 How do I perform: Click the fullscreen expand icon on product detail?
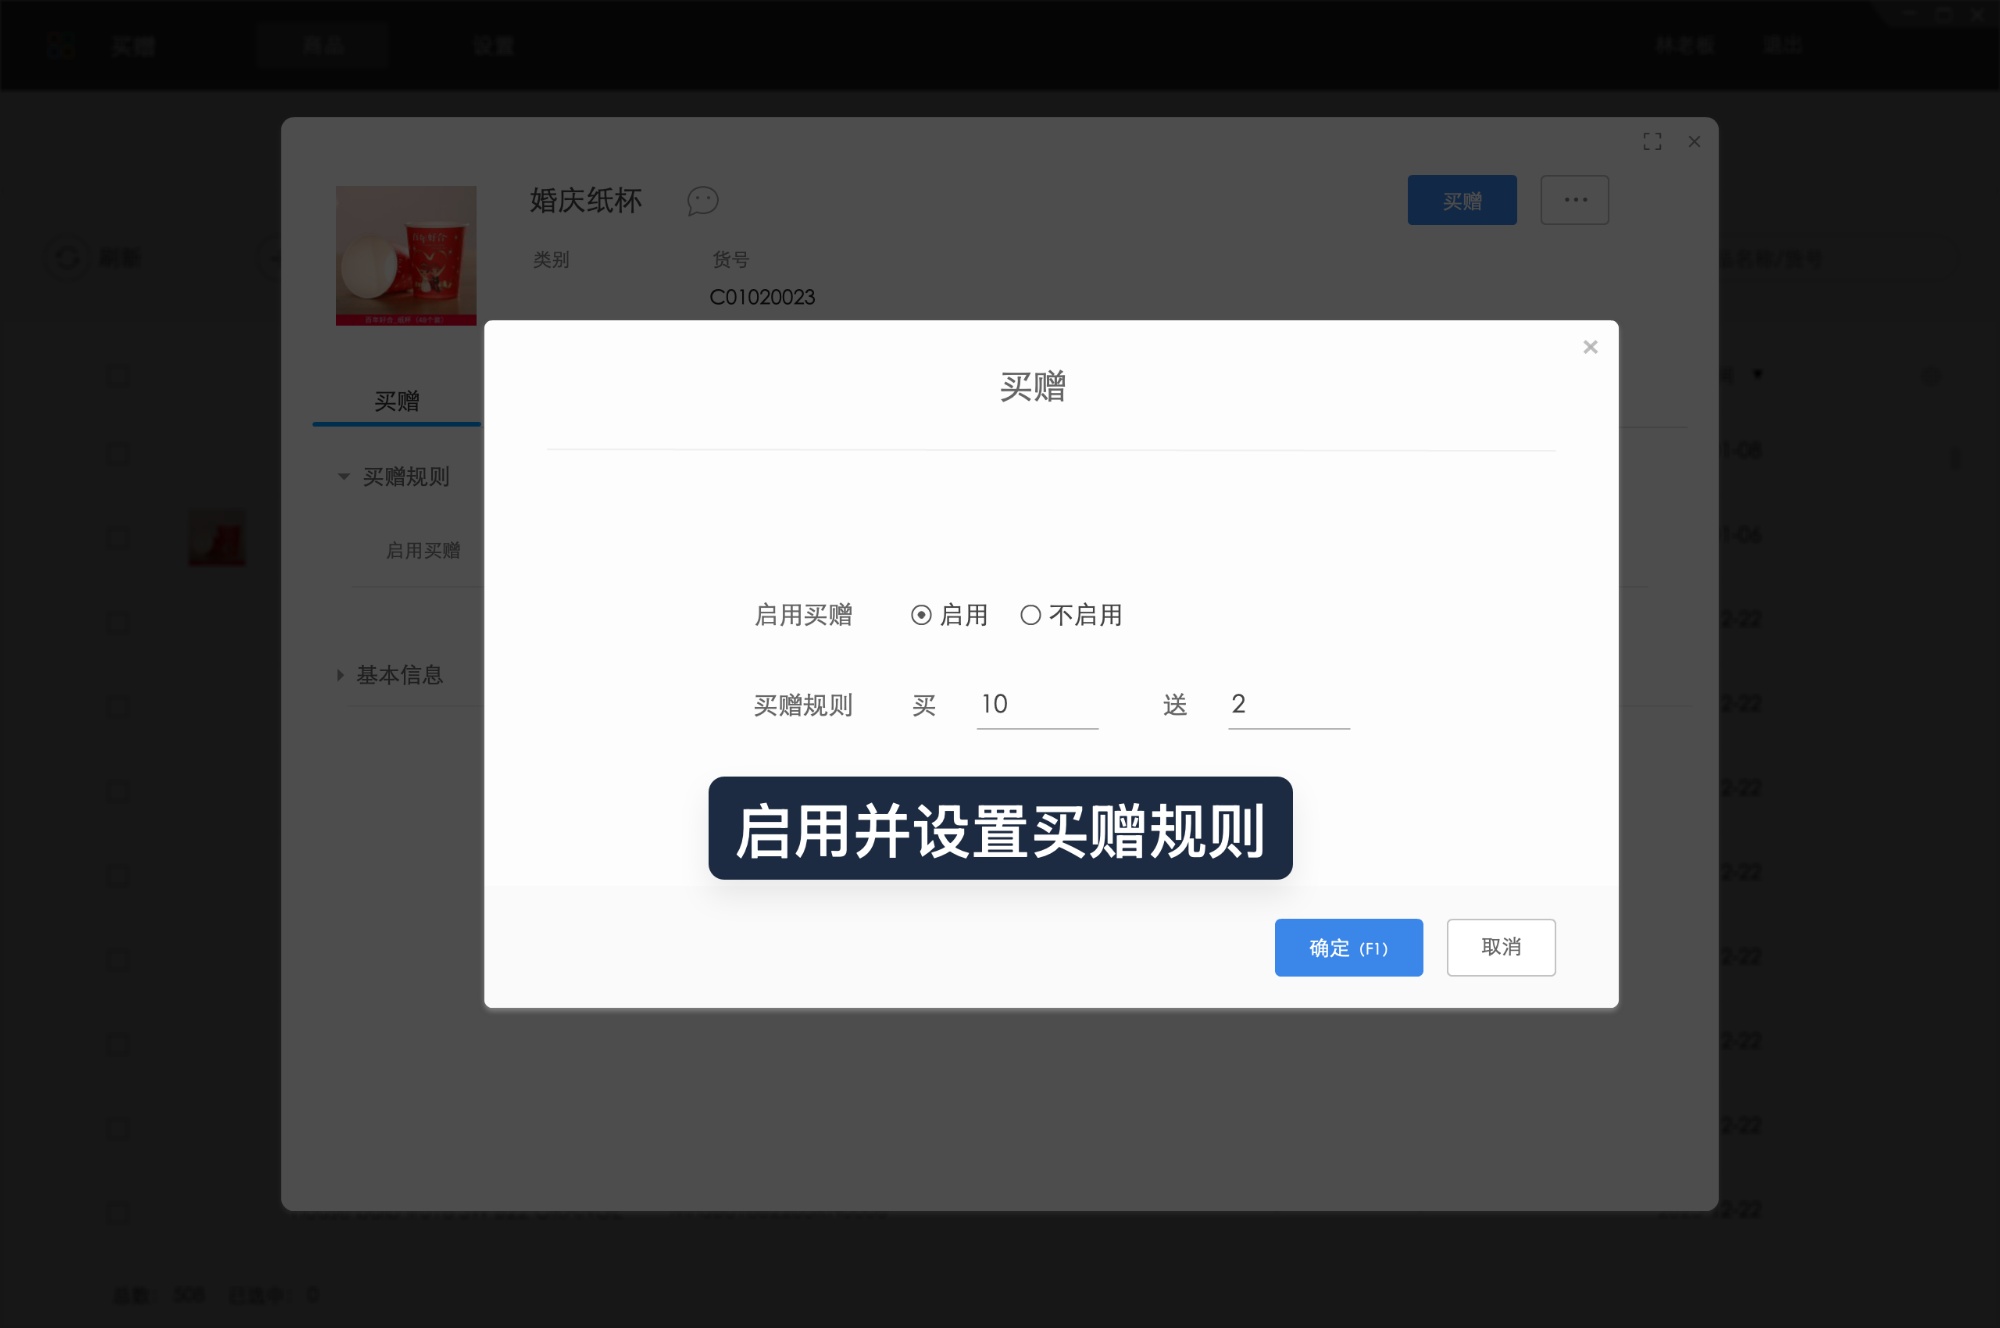click(1653, 141)
